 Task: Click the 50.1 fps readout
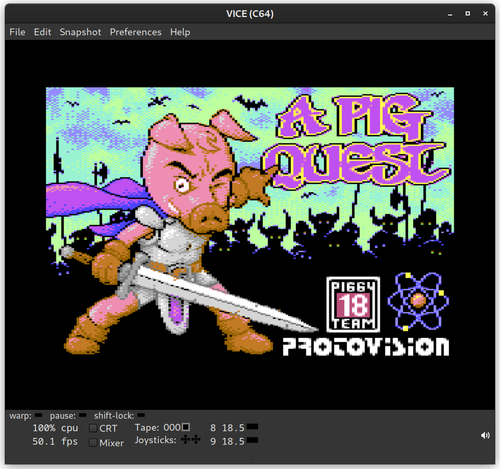(55, 442)
